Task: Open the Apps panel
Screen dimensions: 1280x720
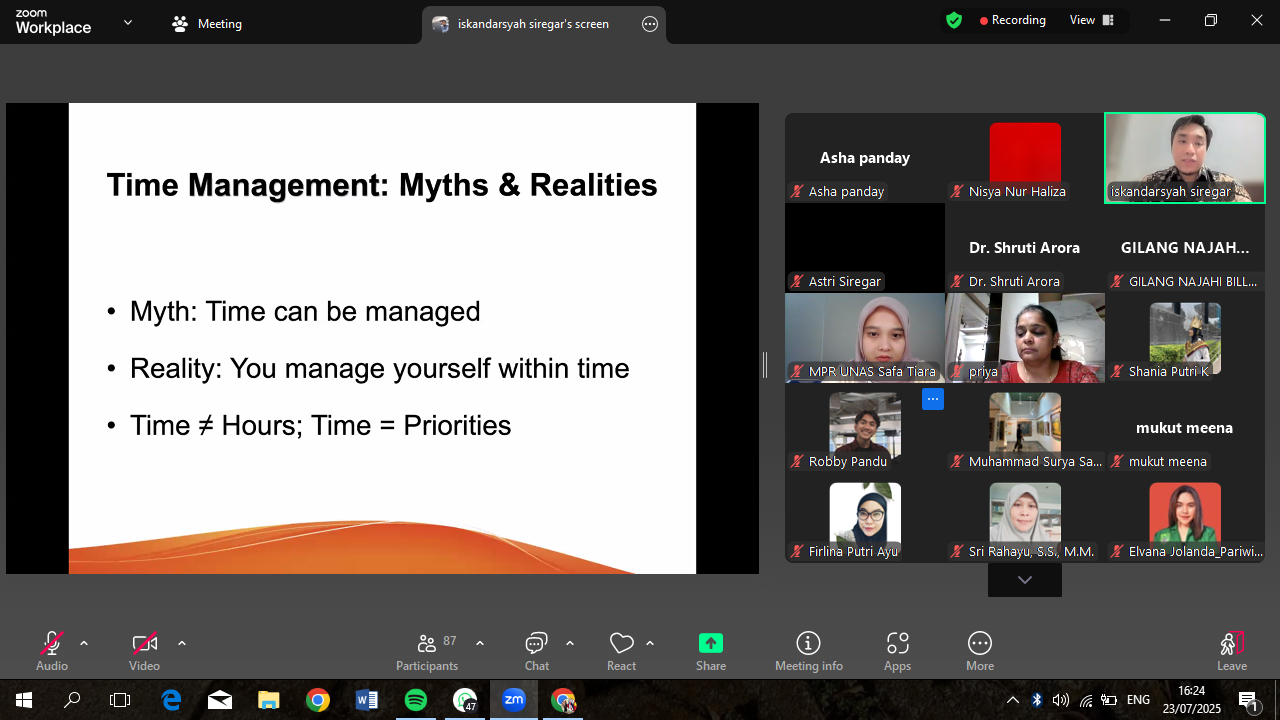Action: pos(897,651)
